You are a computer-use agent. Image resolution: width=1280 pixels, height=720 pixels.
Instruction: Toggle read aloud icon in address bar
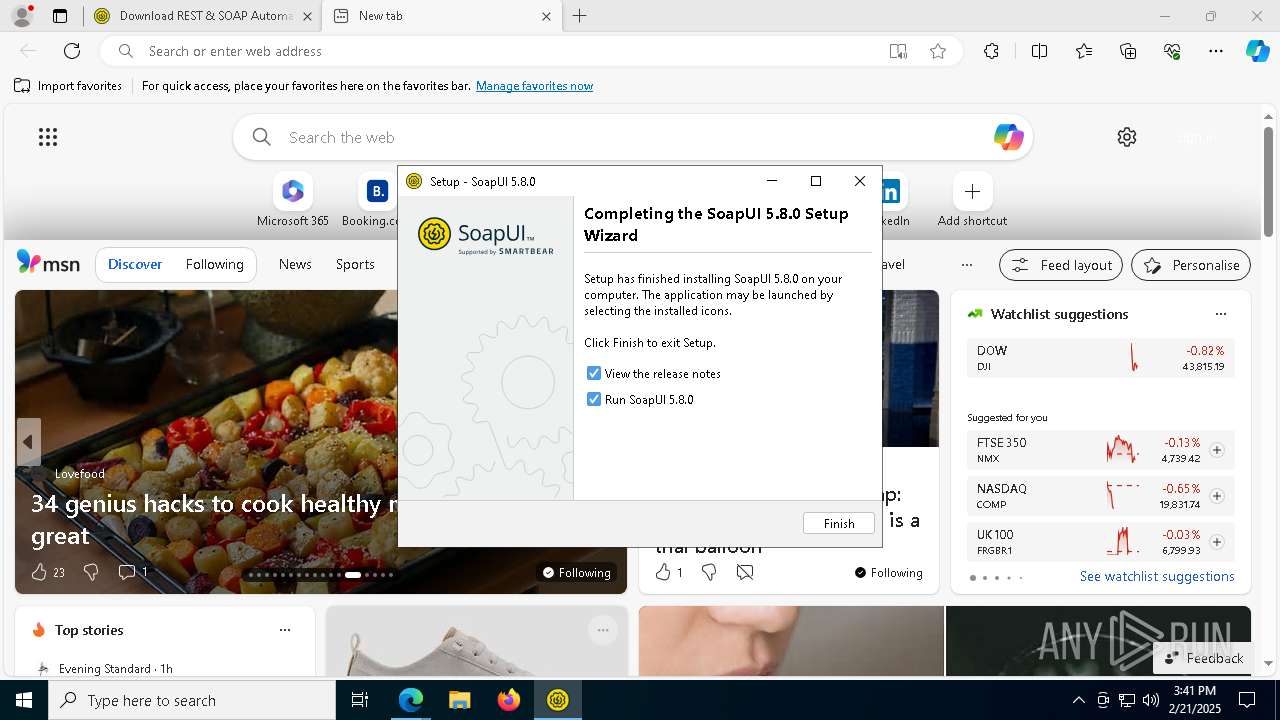pos(898,51)
